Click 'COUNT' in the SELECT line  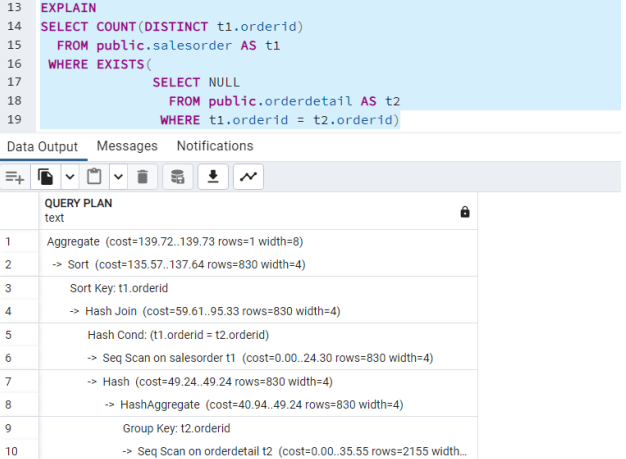[x=116, y=27]
